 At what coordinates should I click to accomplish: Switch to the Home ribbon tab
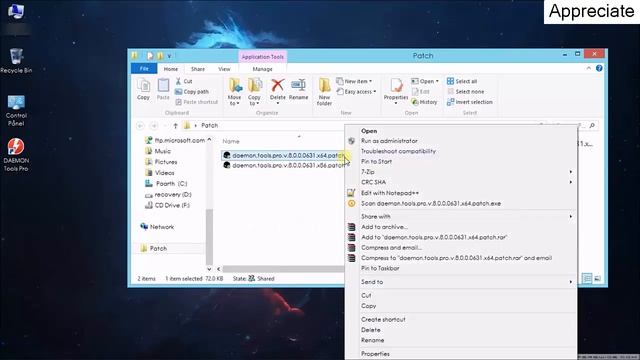pos(171,69)
